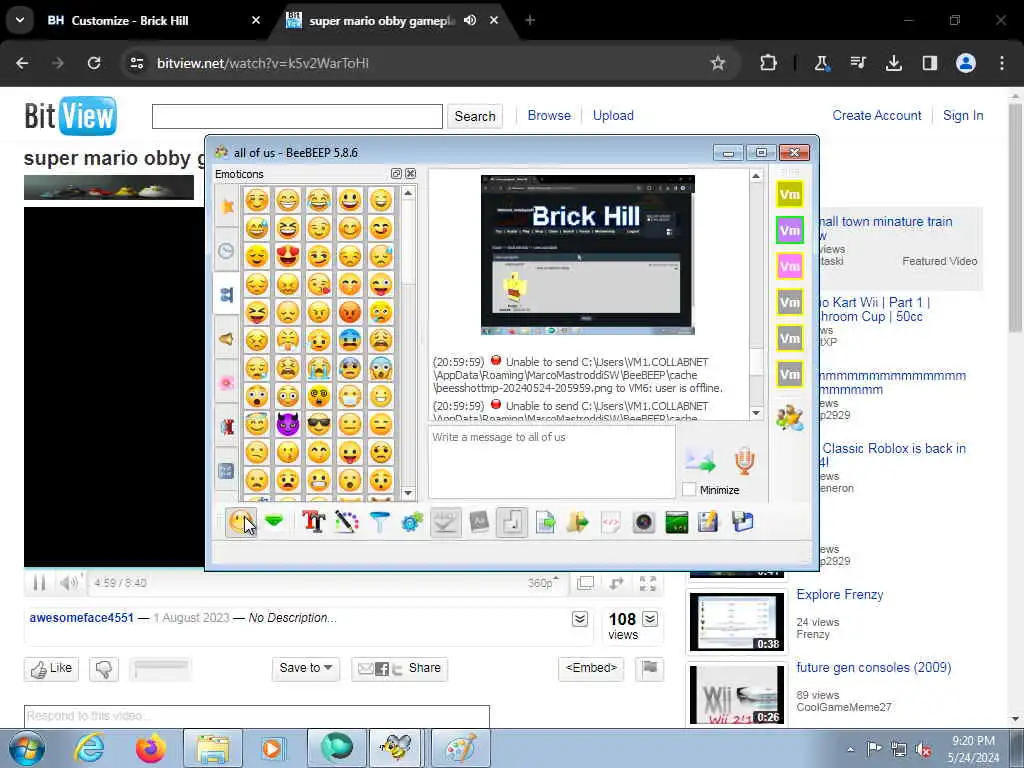Open the Brick Hill screenshot thumbnail in chat
This screenshot has width=1024, height=768.
tap(588, 255)
